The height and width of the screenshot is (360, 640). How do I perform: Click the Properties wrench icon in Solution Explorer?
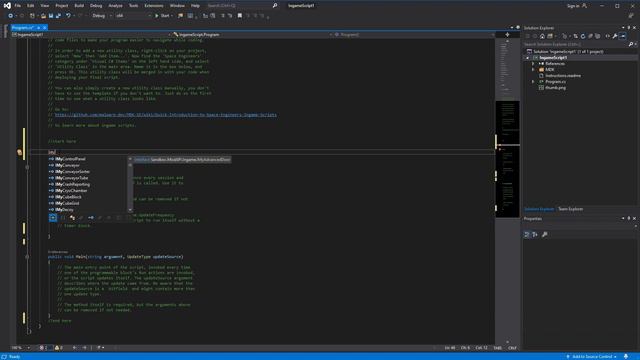point(615,36)
